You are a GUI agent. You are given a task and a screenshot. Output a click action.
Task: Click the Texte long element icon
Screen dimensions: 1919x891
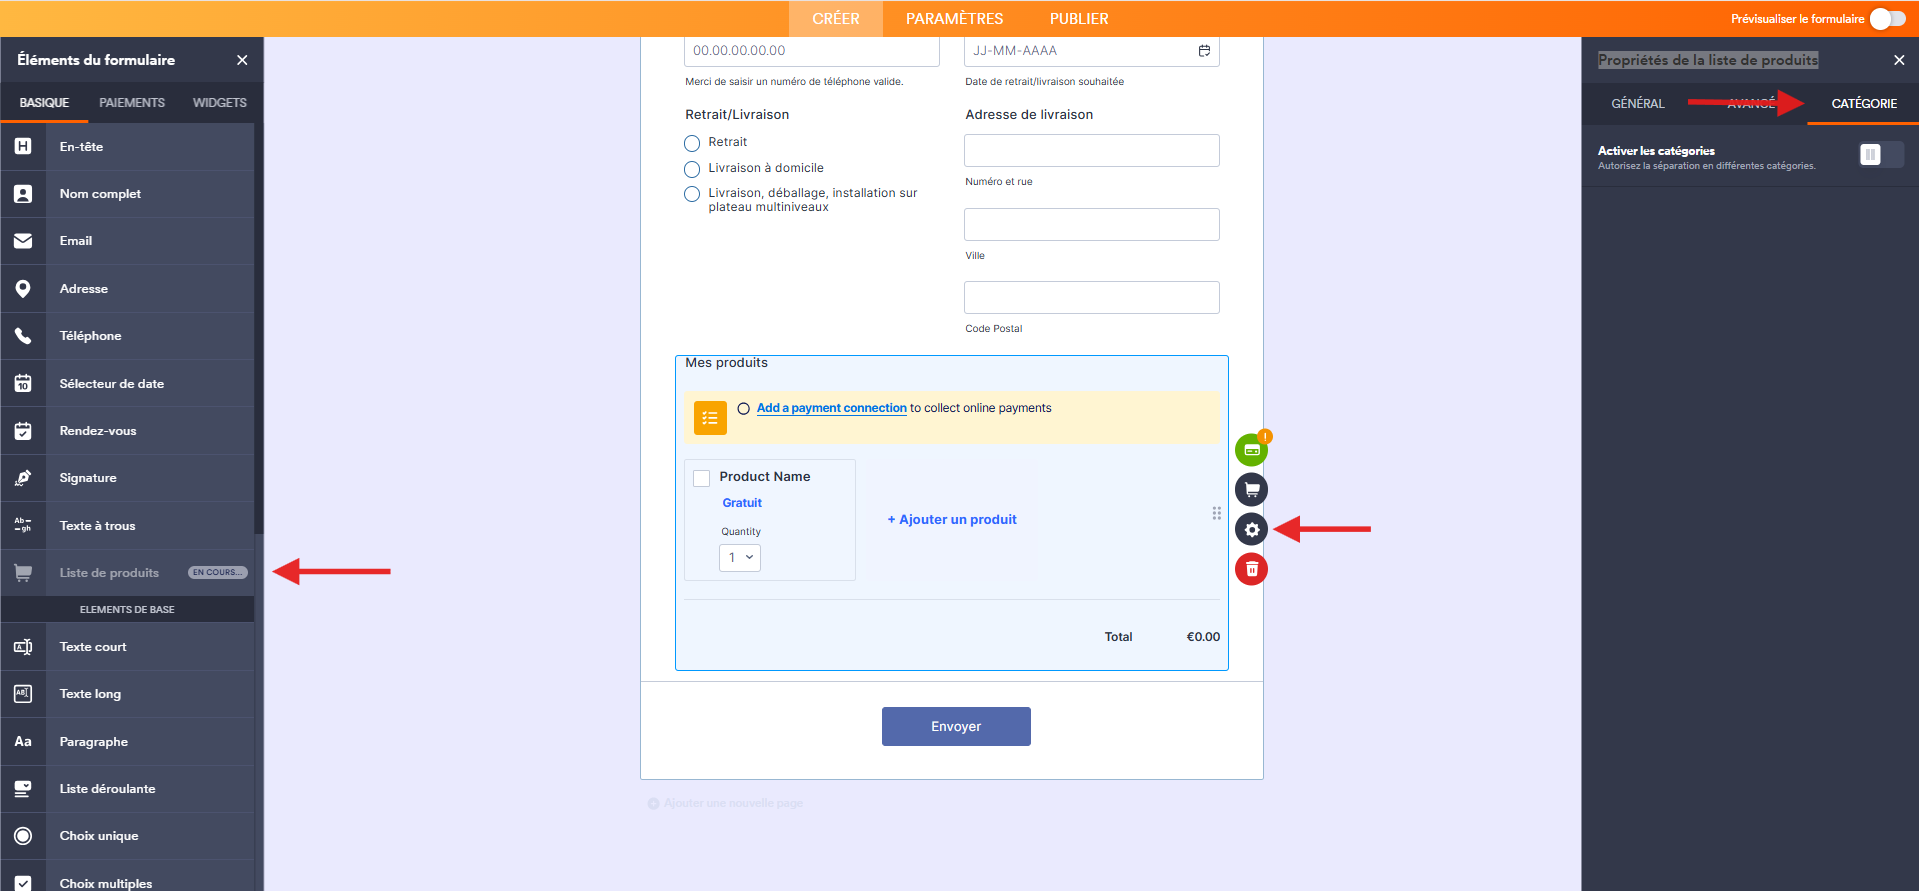pos(23,694)
